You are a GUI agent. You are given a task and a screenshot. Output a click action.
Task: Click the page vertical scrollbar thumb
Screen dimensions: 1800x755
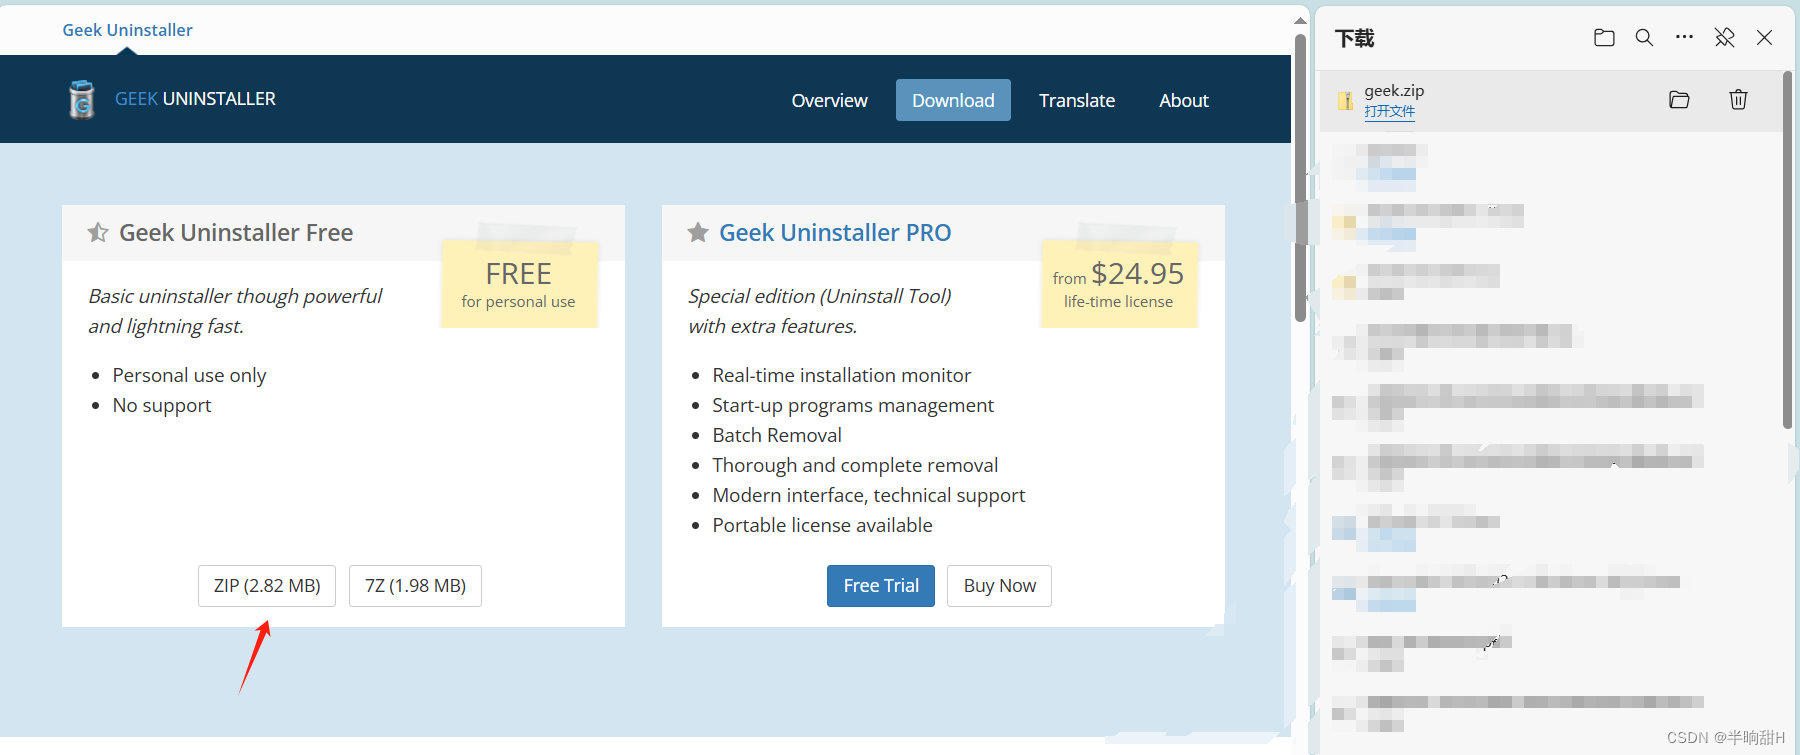[1300, 178]
